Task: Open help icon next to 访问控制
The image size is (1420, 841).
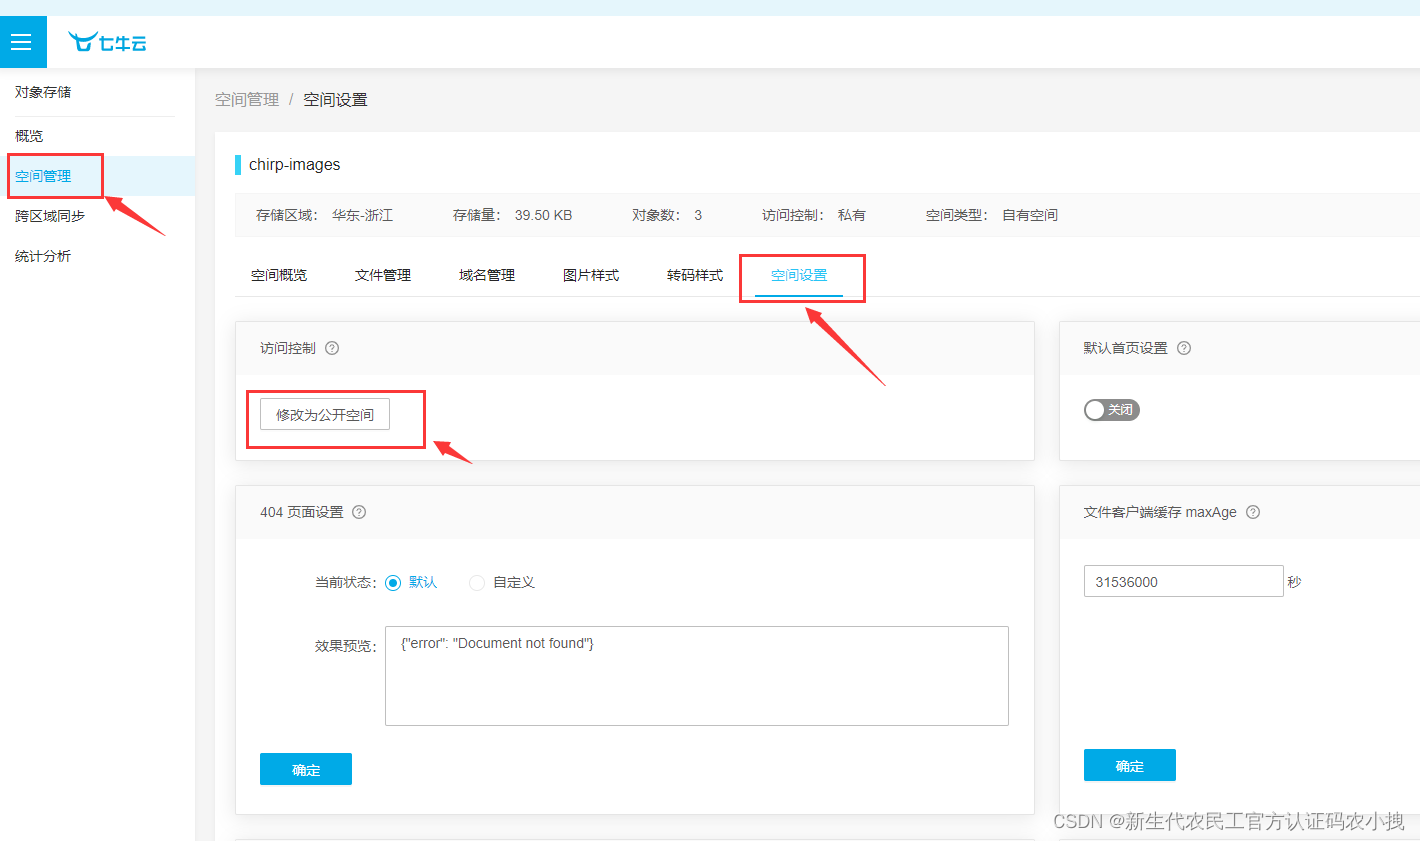Action: (332, 348)
